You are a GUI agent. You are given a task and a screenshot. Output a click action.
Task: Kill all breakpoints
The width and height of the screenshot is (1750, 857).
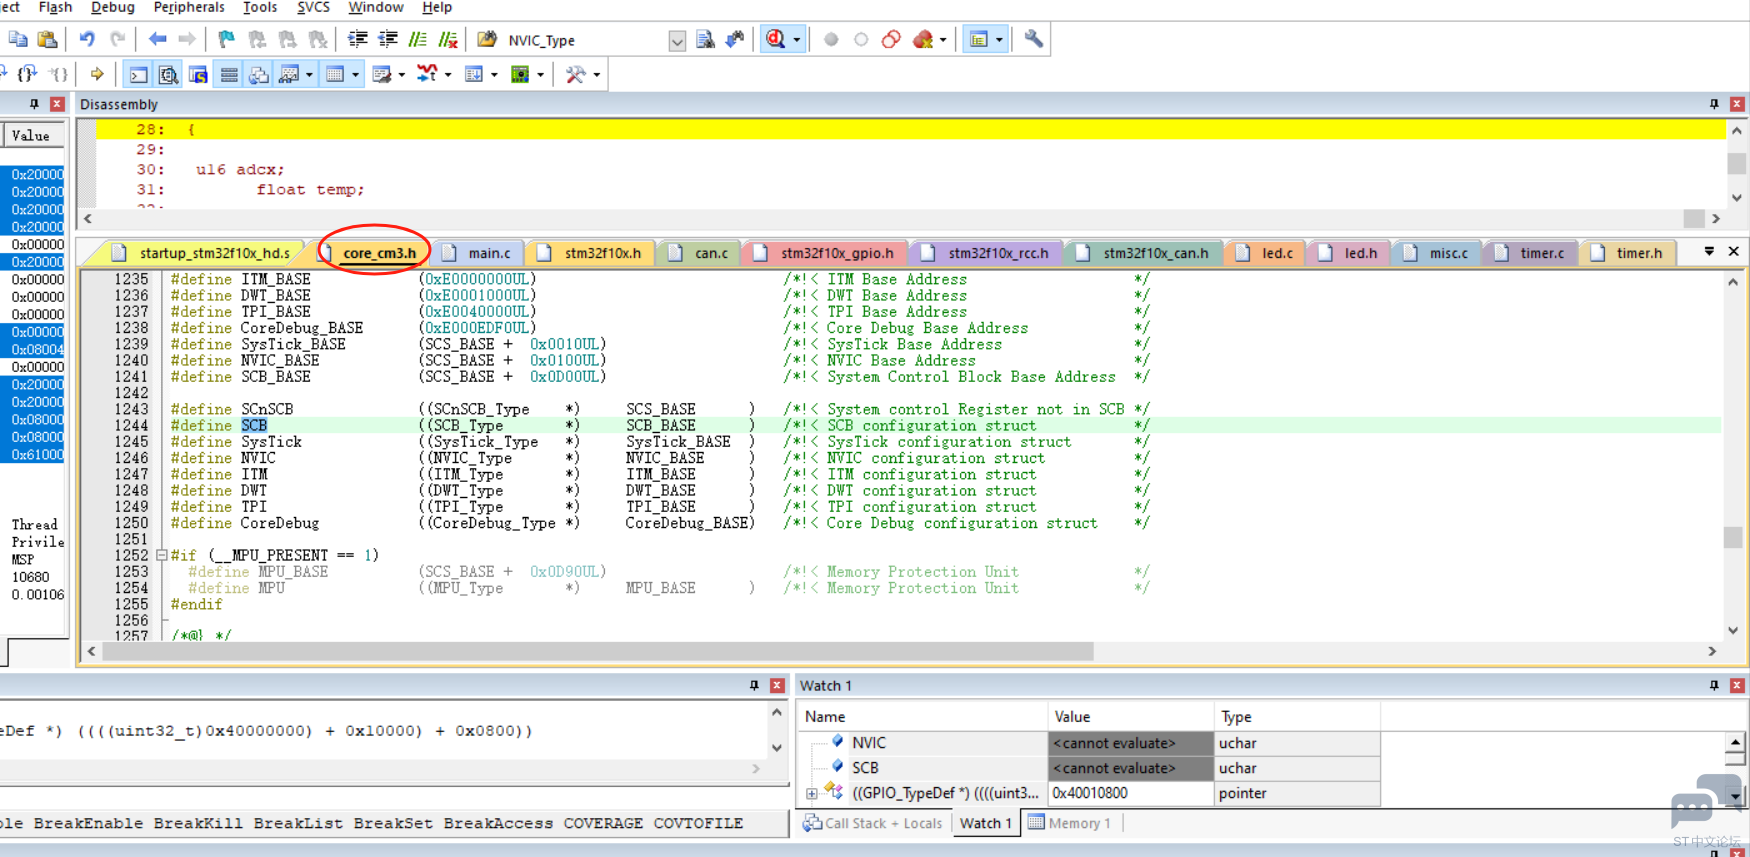point(922,40)
